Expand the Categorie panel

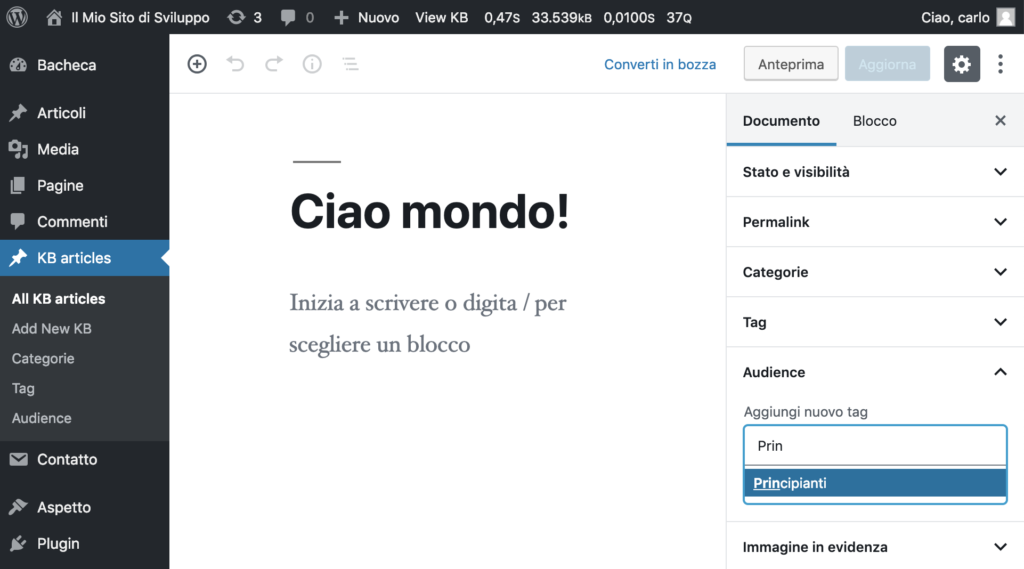pos(875,272)
